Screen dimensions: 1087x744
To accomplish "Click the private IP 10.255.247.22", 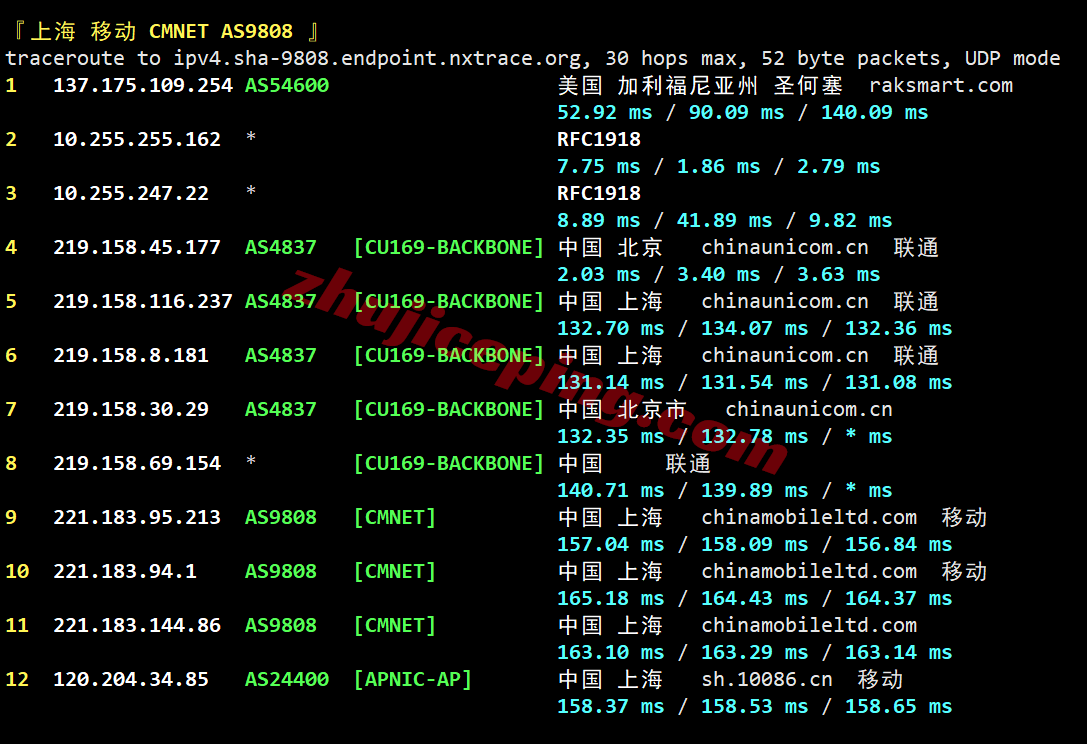I will (131, 194).
